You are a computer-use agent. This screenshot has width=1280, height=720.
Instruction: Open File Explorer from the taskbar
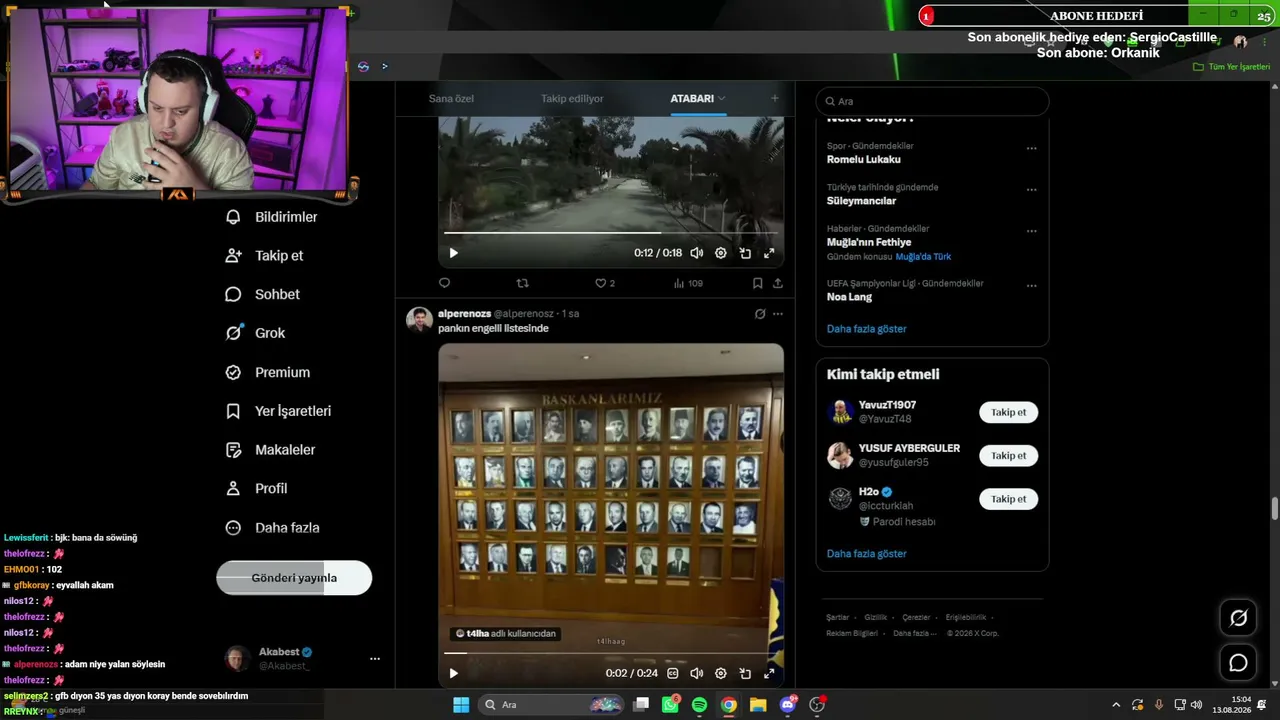(x=758, y=705)
